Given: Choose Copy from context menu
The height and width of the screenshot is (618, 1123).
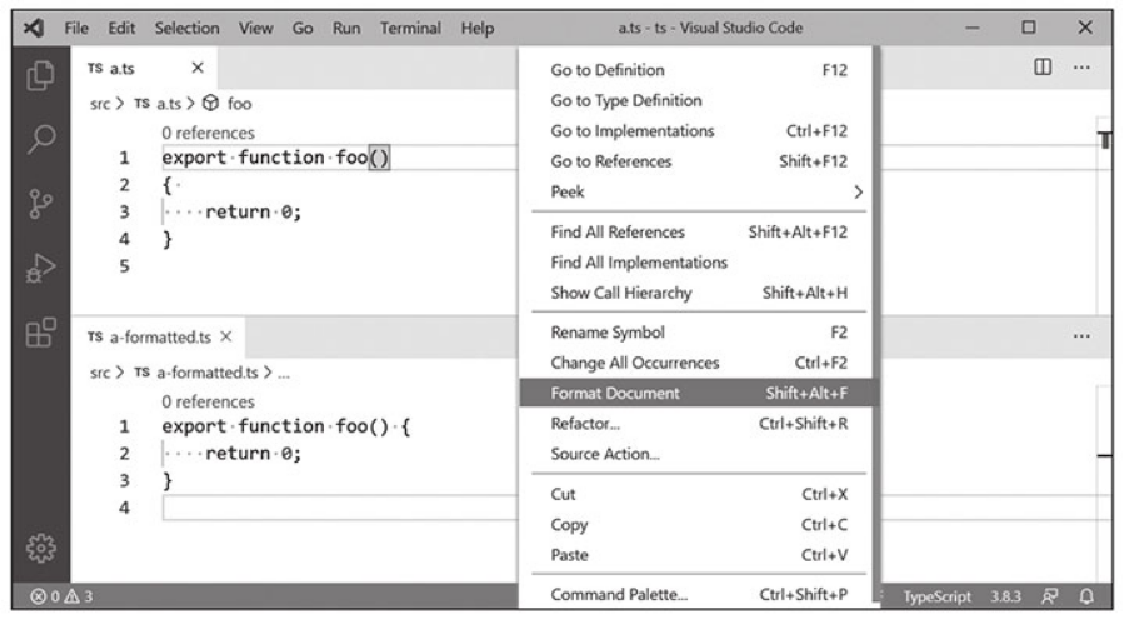Looking at the screenshot, I should pyautogui.click(x=698, y=525).
